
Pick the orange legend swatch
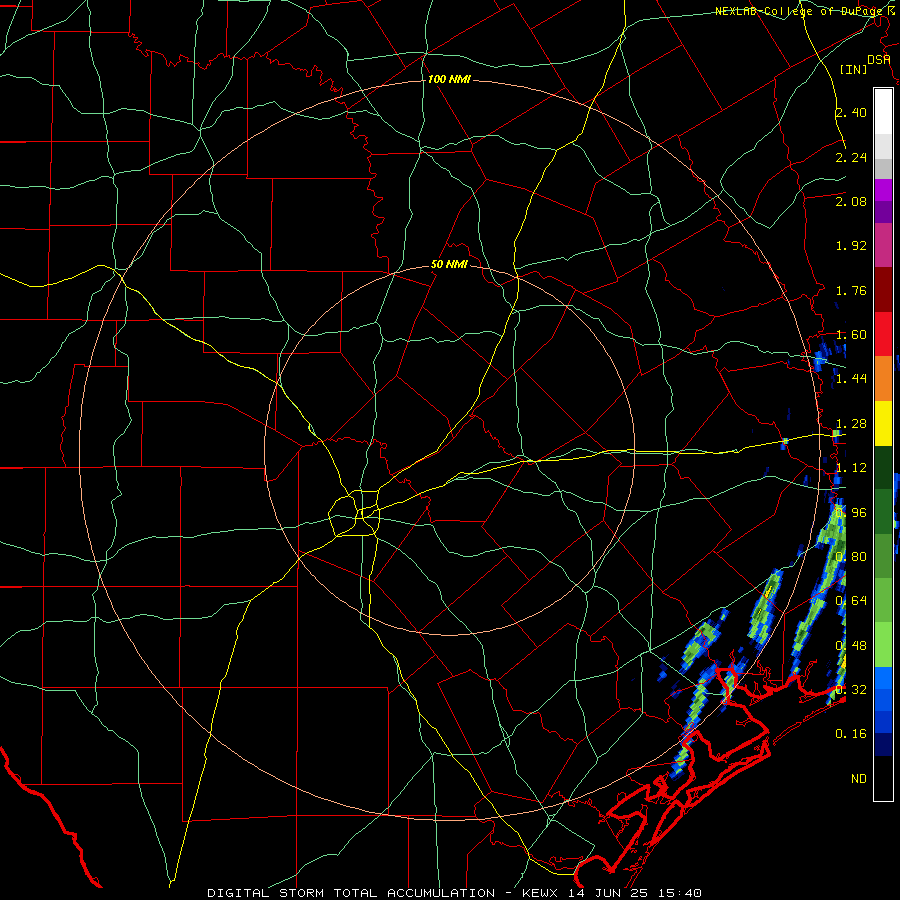coord(883,378)
